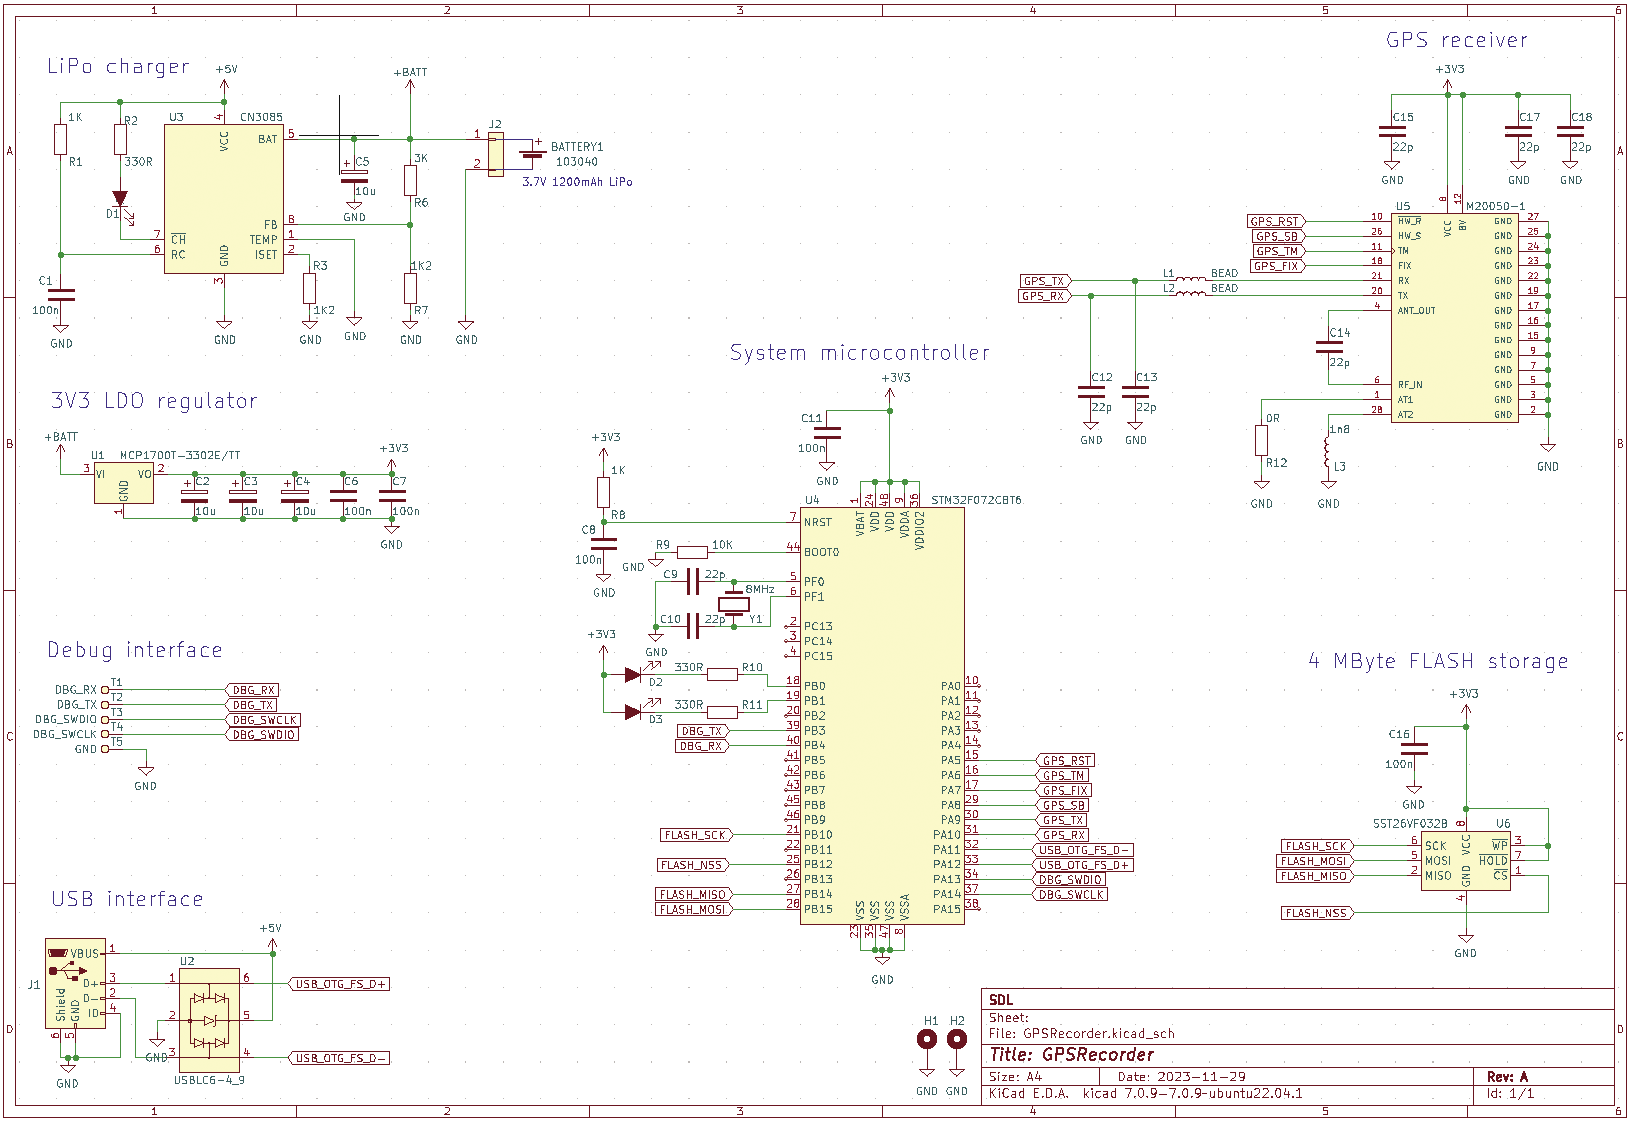1631x1122 pixels.
Task: Select the USBLC6-4_9 ESD protection U2
Action: pyautogui.click(x=209, y=1020)
